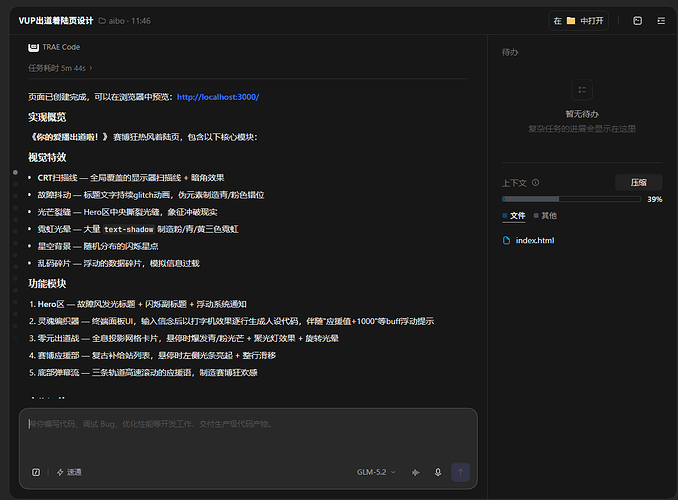This screenshot has width=678, height=500.
Task: Switch to the 其他 tab
Action: pyautogui.click(x=545, y=215)
